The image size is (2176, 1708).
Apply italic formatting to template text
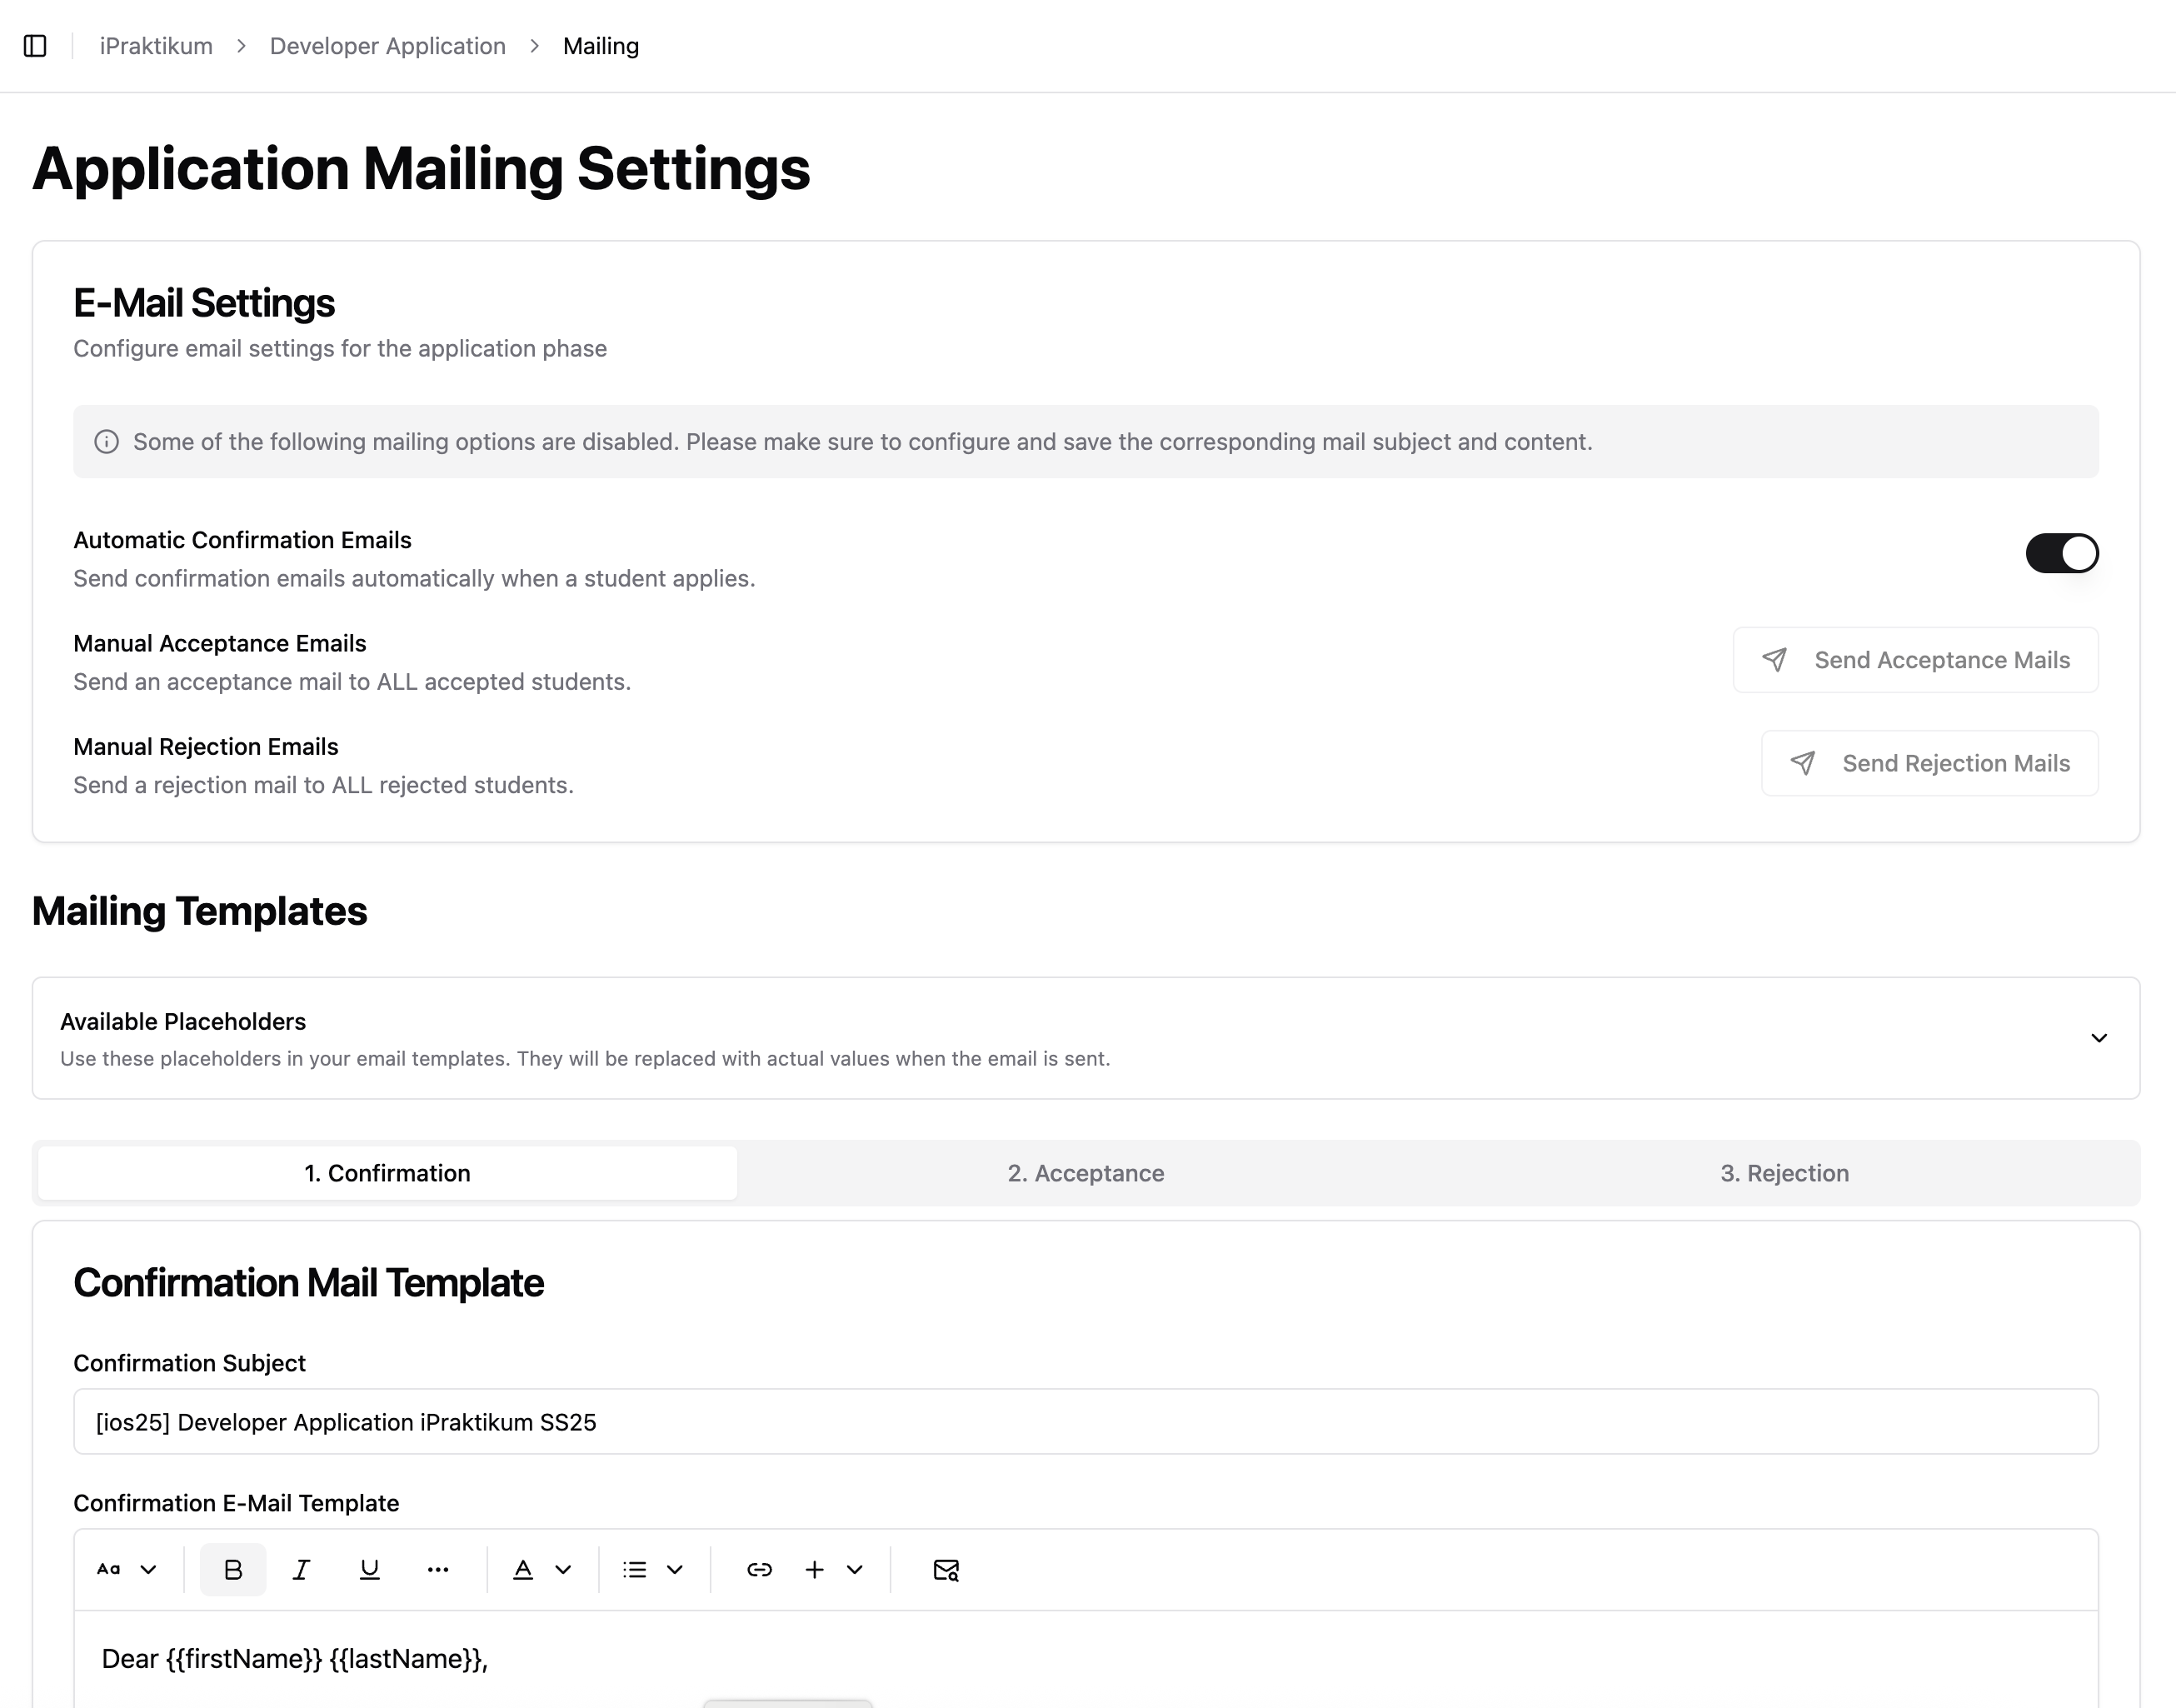[301, 1569]
